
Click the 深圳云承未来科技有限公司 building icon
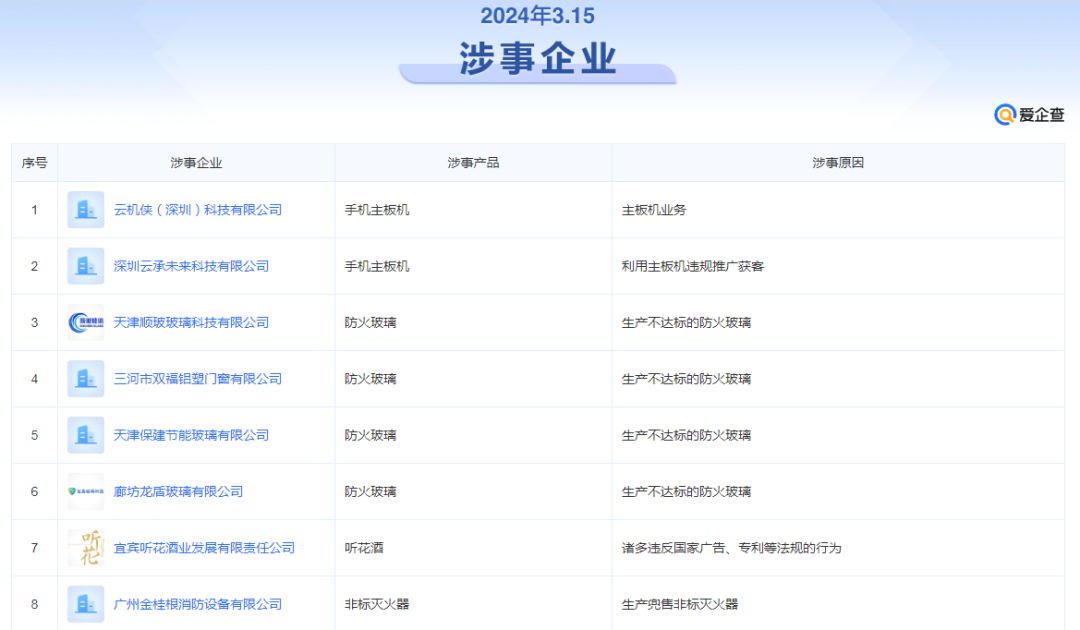point(85,266)
